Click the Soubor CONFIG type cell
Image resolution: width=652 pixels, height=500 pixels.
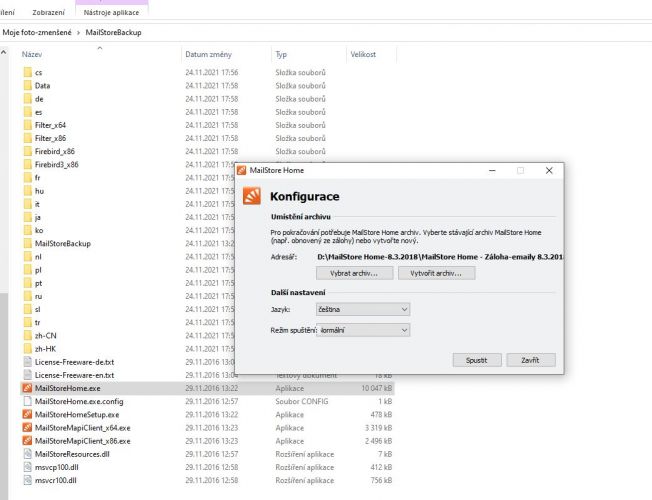tap(302, 401)
